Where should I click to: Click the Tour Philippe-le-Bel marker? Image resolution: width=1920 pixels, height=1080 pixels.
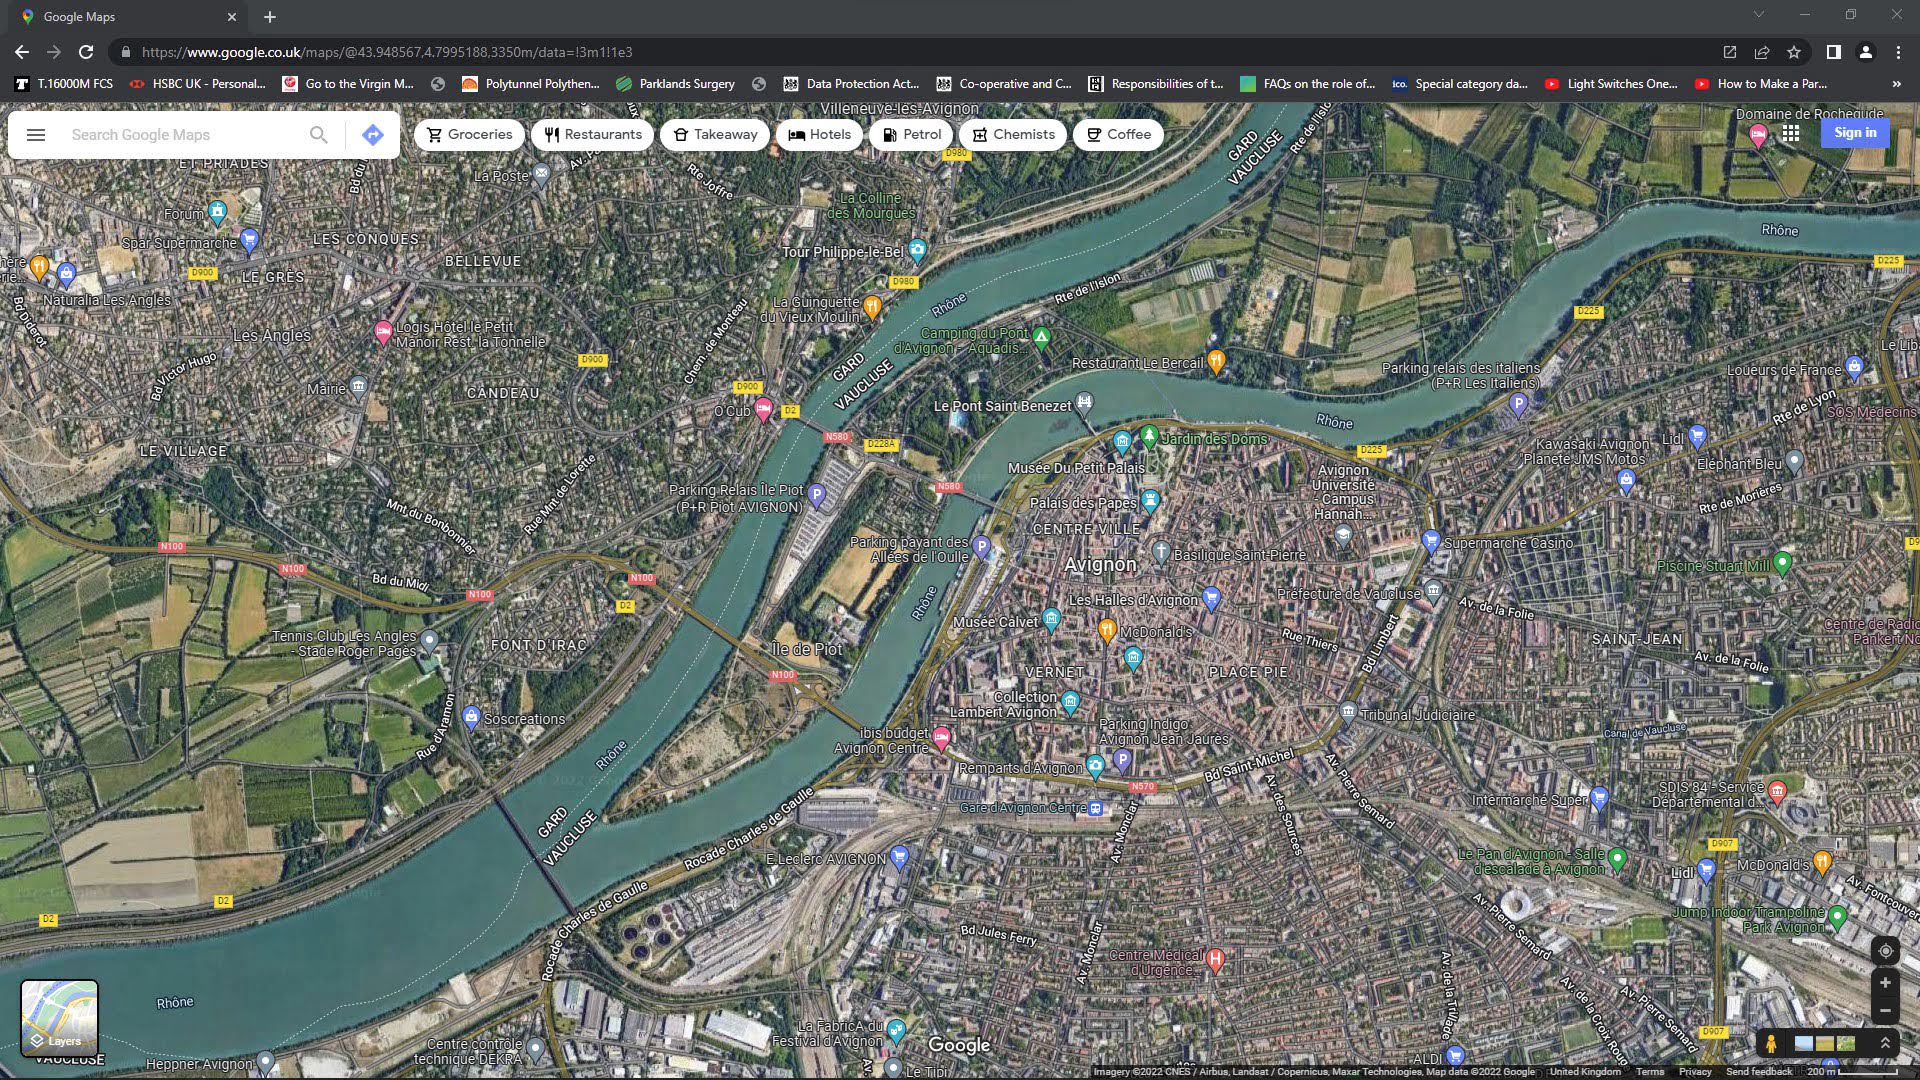(x=917, y=250)
